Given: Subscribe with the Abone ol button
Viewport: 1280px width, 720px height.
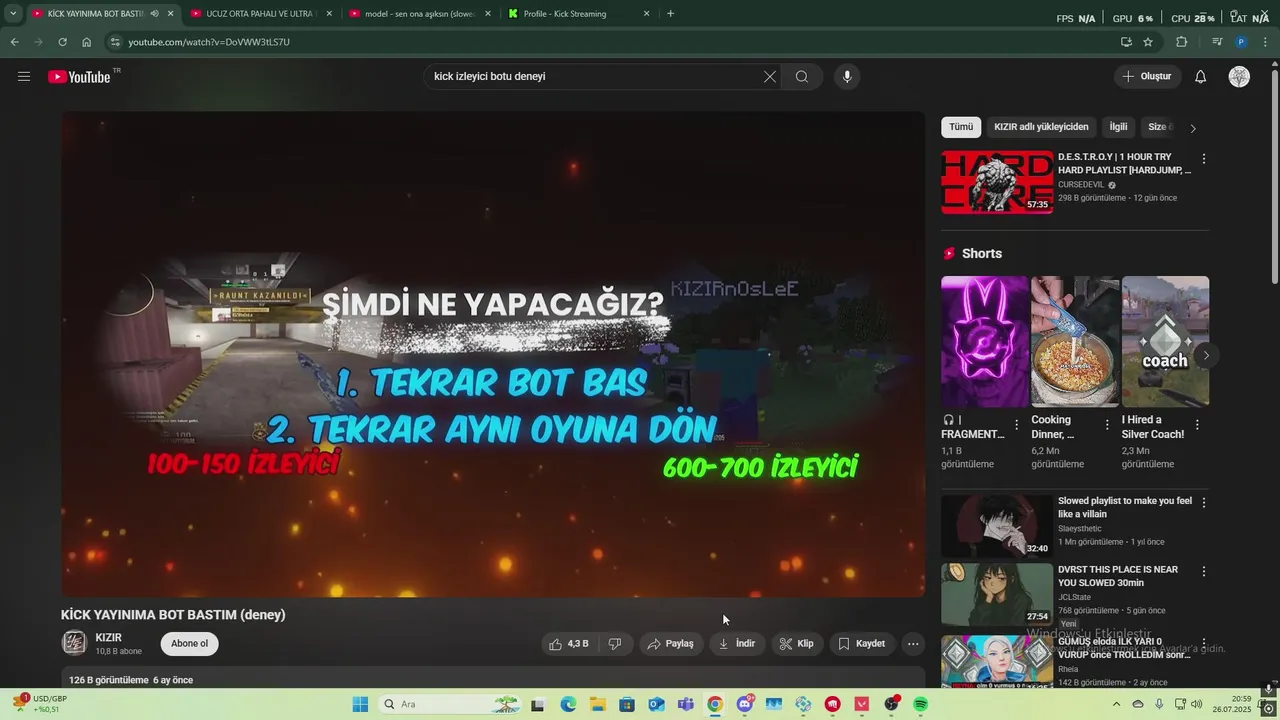Looking at the screenshot, I should [189, 644].
